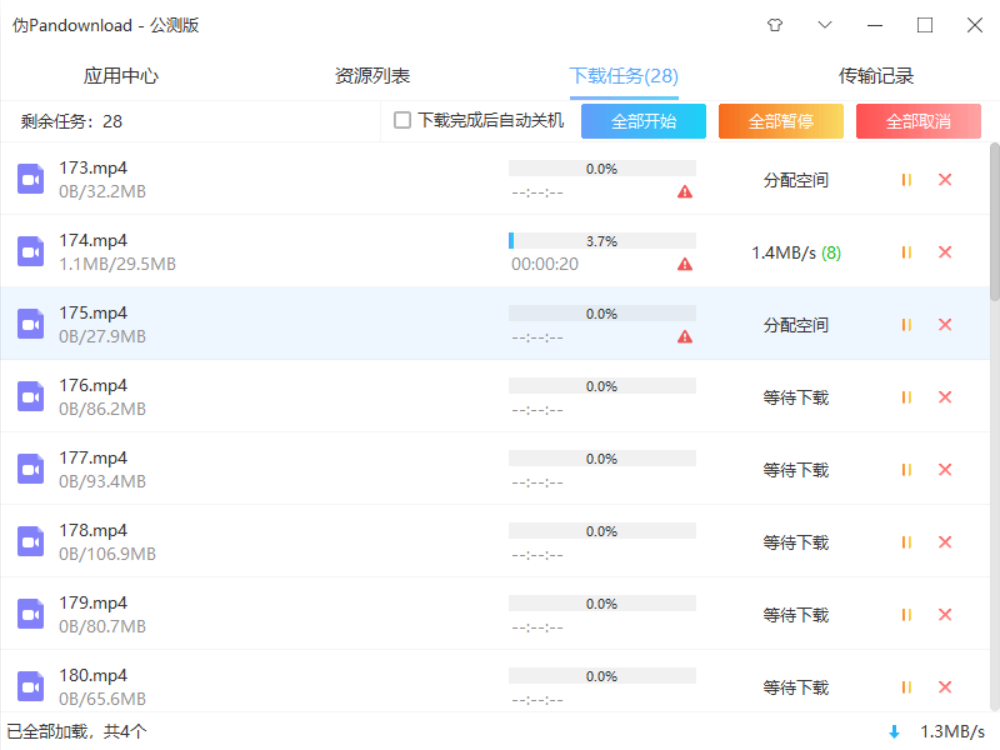
Task: Click the 全部开始 button
Action: tap(643, 122)
